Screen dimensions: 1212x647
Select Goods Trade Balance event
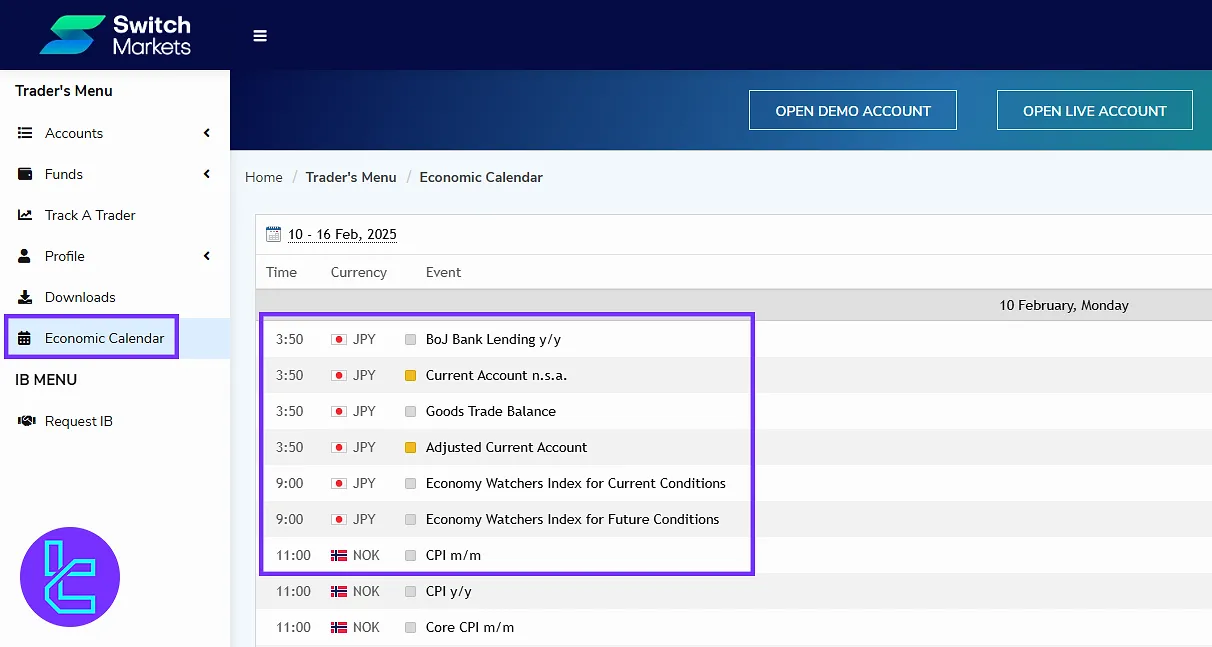[491, 411]
